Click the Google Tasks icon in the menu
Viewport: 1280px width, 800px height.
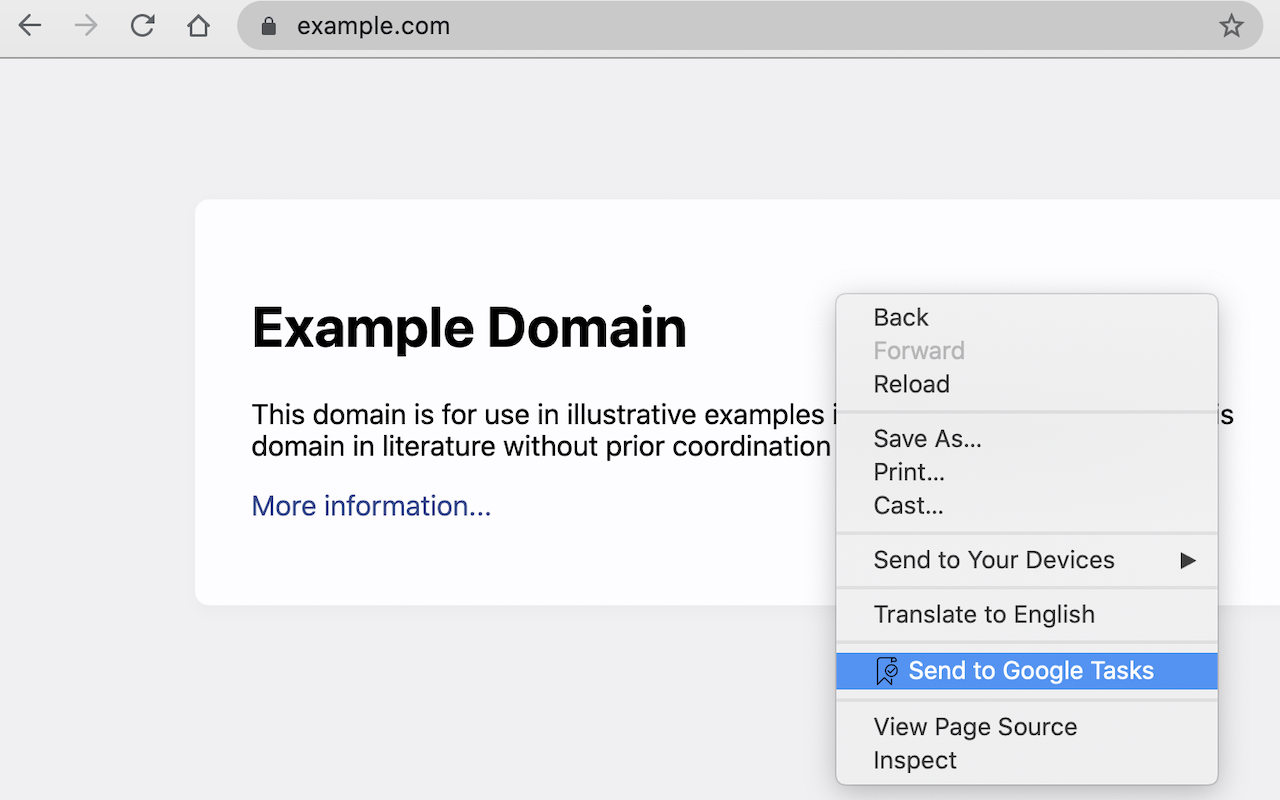tap(886, 671)
